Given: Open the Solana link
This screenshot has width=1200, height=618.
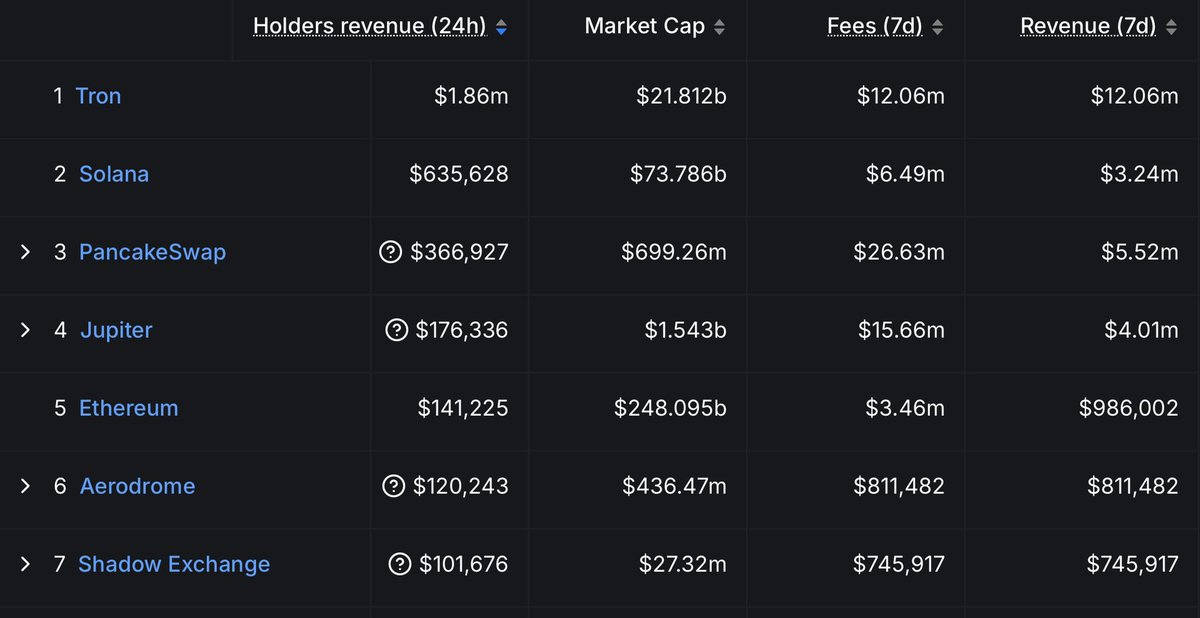Looking at the screenshot, I should tap(114, 174).
